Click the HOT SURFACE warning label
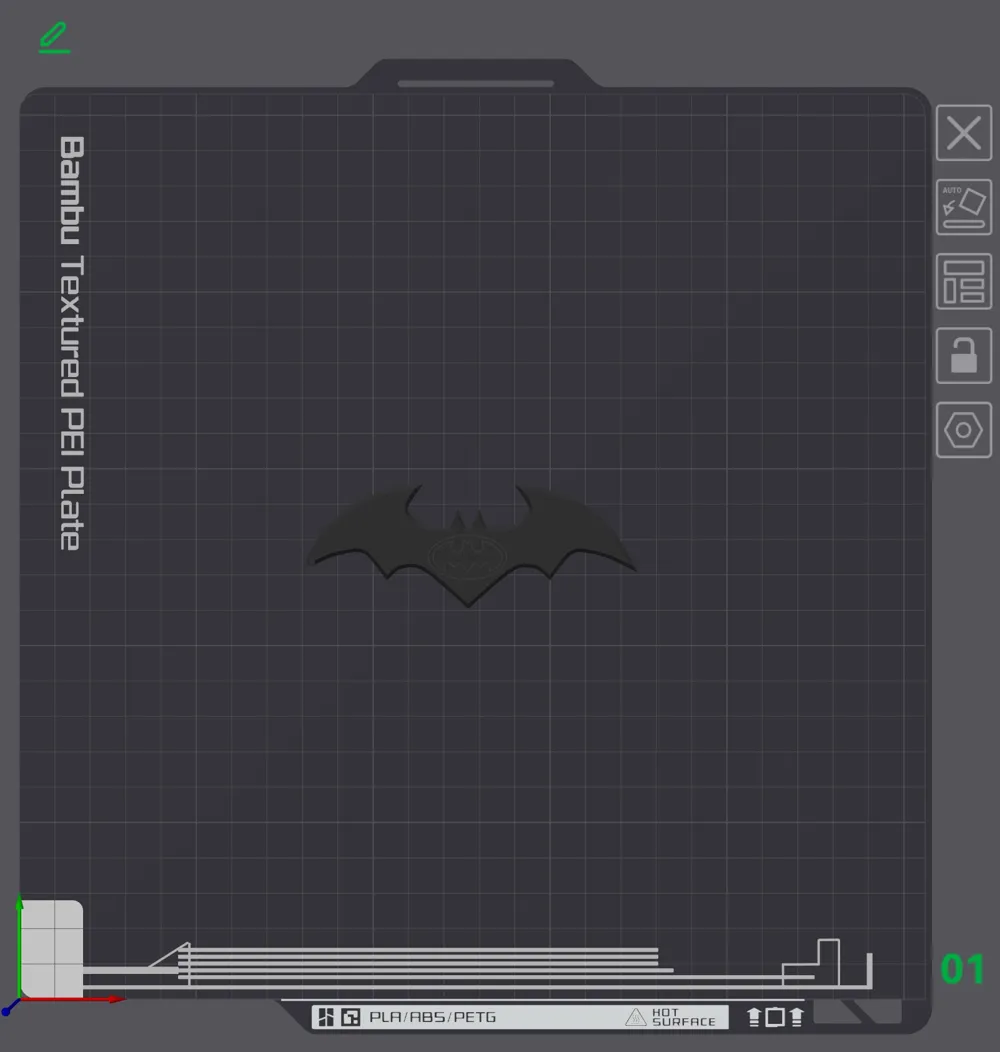Image resolution: width=1000 pixels, height=1052 pixels. pos(670,1017)
